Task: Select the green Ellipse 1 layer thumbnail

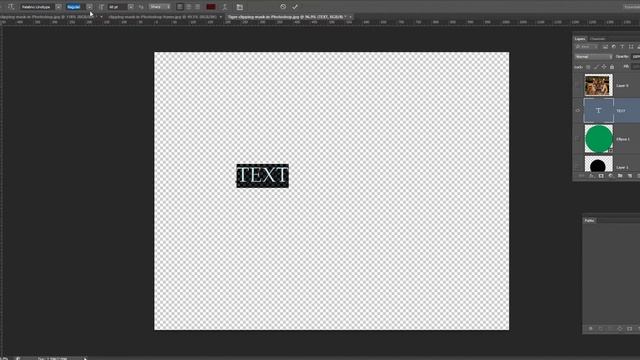Action: tap(598, 139)
